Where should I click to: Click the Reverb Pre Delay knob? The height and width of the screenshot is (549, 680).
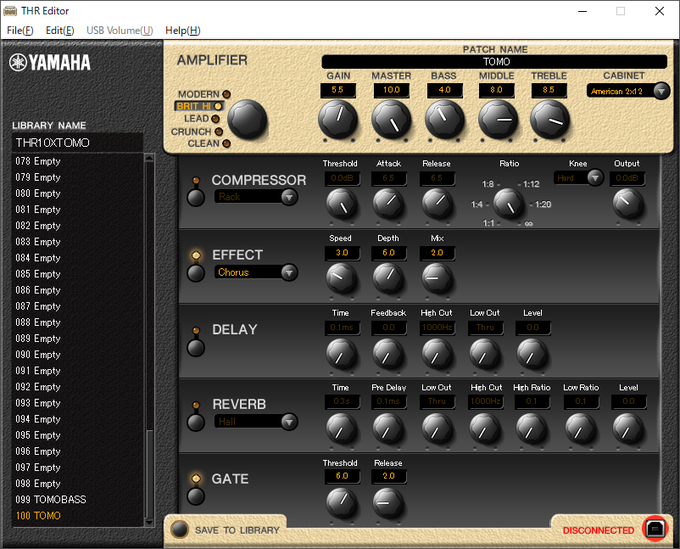coord(388,428)
